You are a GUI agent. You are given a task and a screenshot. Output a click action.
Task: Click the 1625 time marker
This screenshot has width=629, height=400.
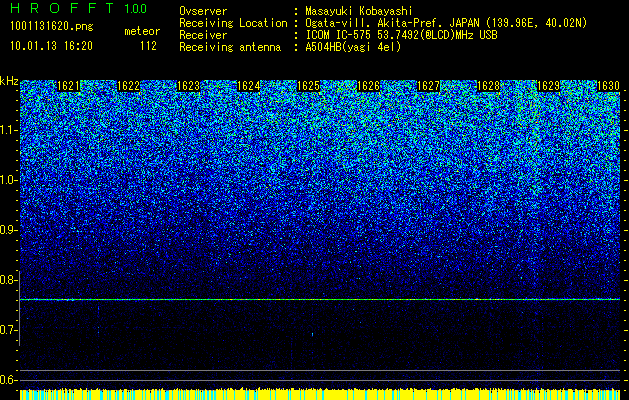[x=308, y=86]
